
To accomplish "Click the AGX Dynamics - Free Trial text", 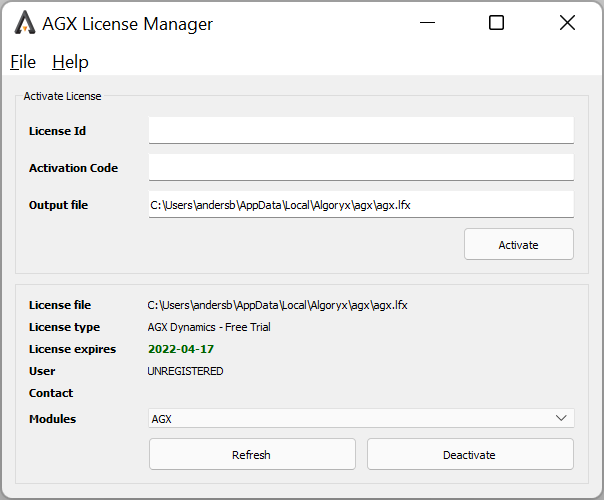I will click(x=209, y=327).
